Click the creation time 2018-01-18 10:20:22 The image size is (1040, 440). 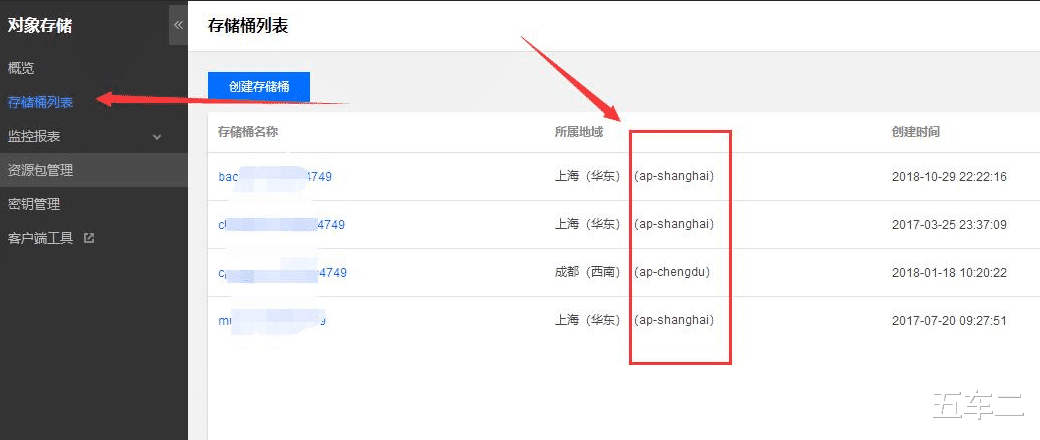[949, 272]
